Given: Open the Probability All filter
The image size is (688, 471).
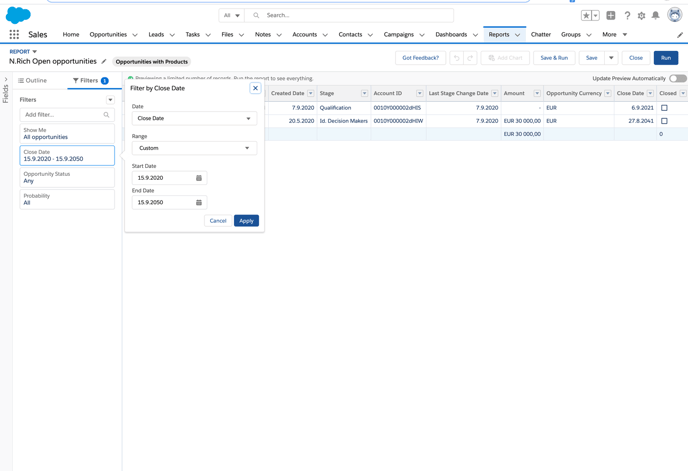Looking at the screenshot, I should (x=67, y=199).
